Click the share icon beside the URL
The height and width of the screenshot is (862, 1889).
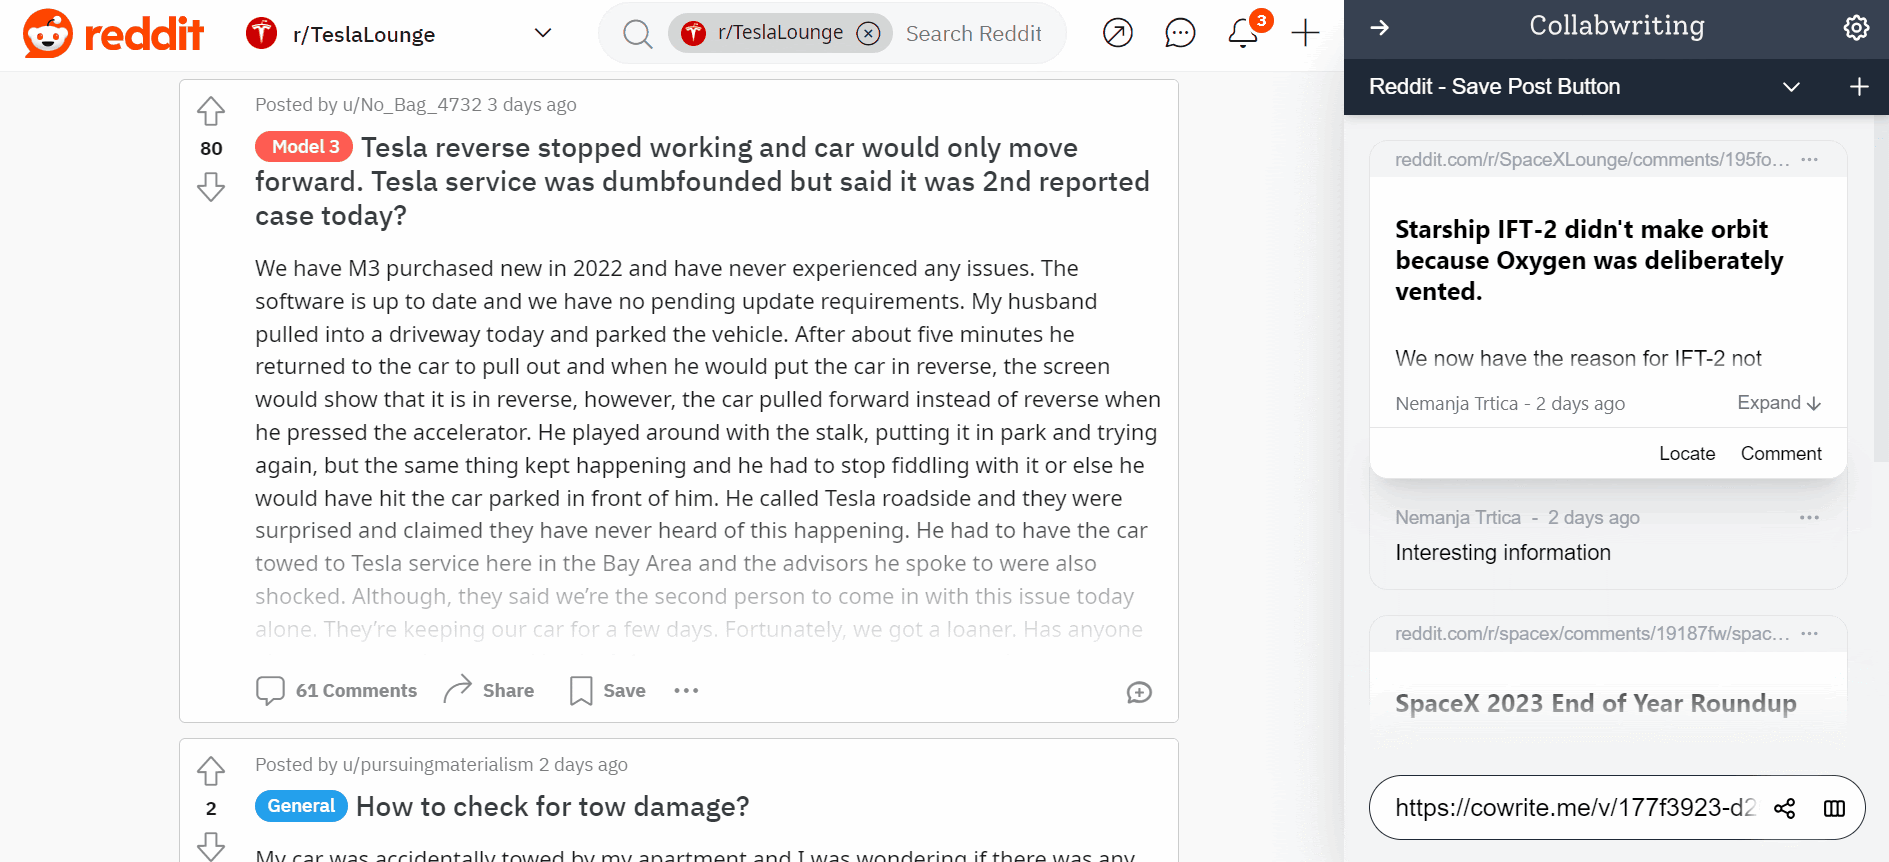pyautogui.click(x=1785, y=808)
